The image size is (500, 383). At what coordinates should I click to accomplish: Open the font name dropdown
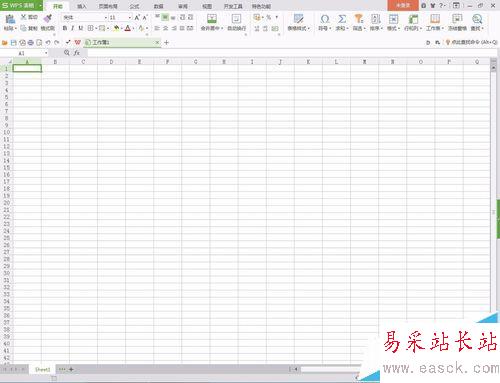tap(106, 17)
